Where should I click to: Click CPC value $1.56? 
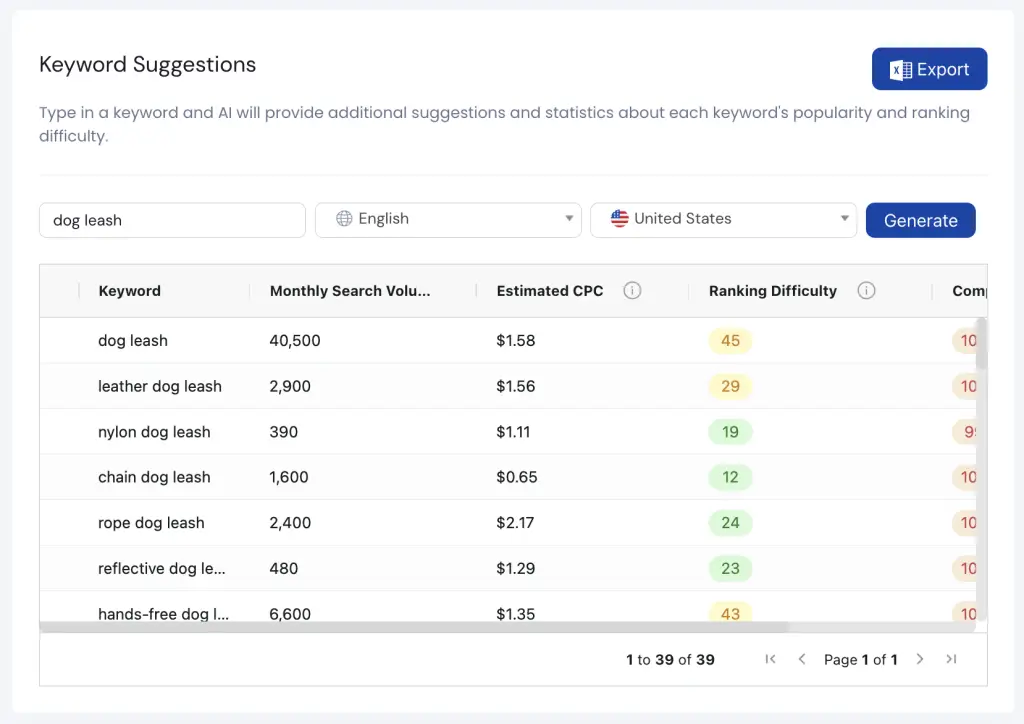(x=515, y=386)
